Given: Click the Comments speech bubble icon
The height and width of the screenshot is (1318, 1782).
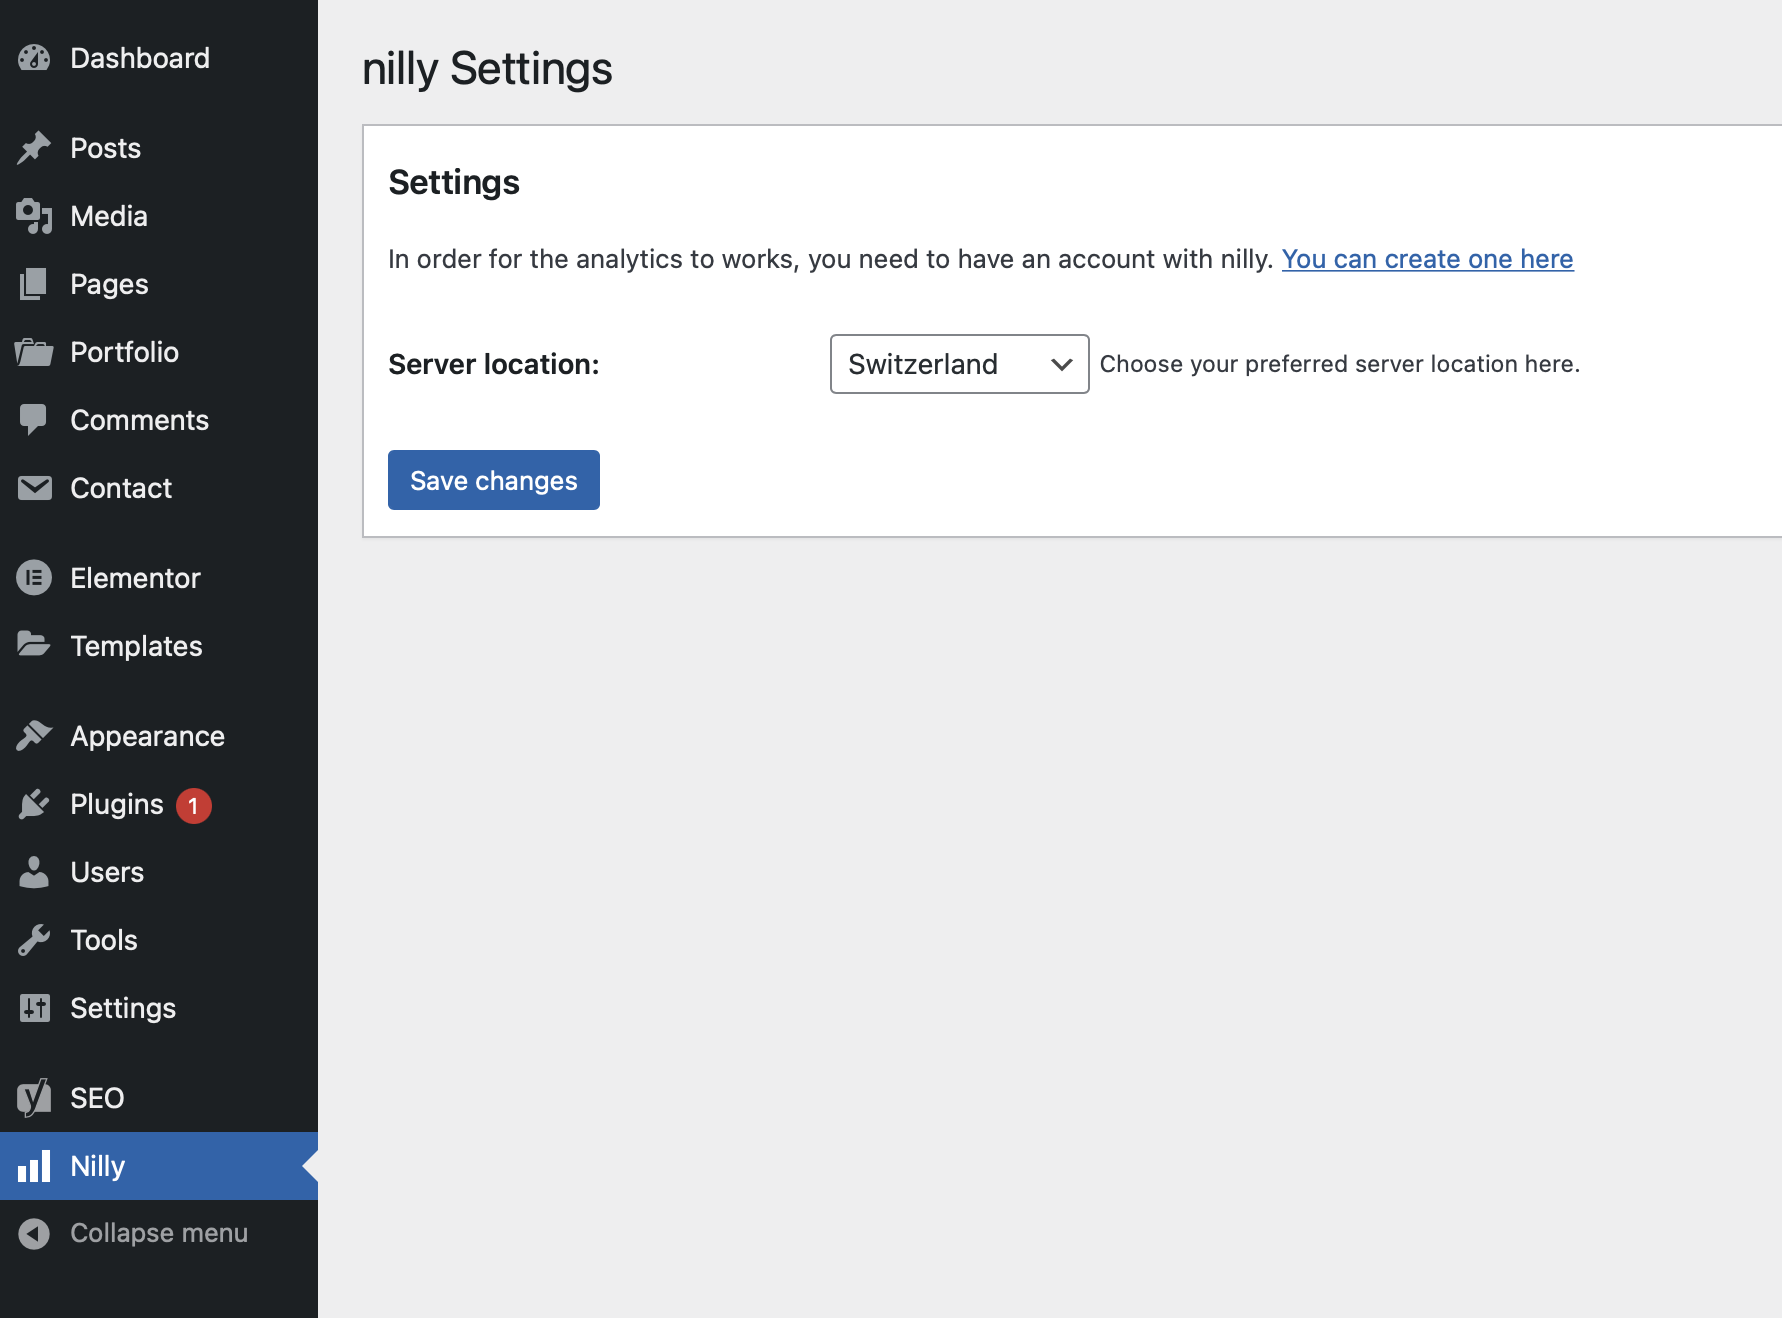Looking at the screenshot, I should pyautogui.click(x=34, y=420).
